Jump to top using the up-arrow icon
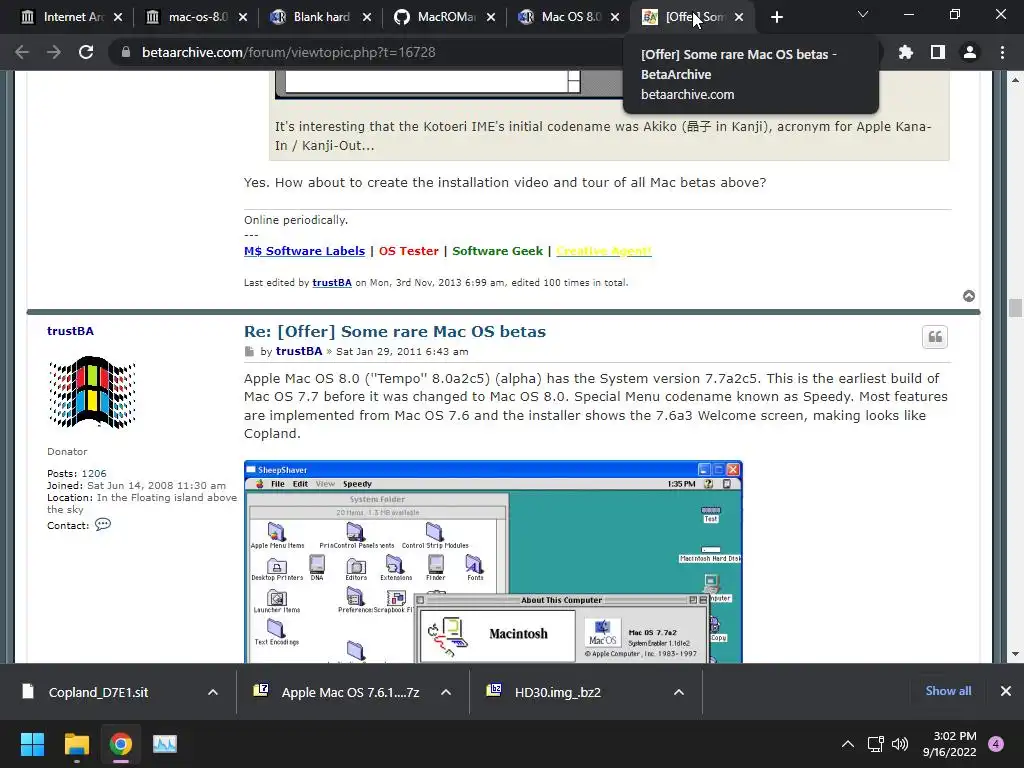The width and height of the screenshot is (1024, 768). 968,296
